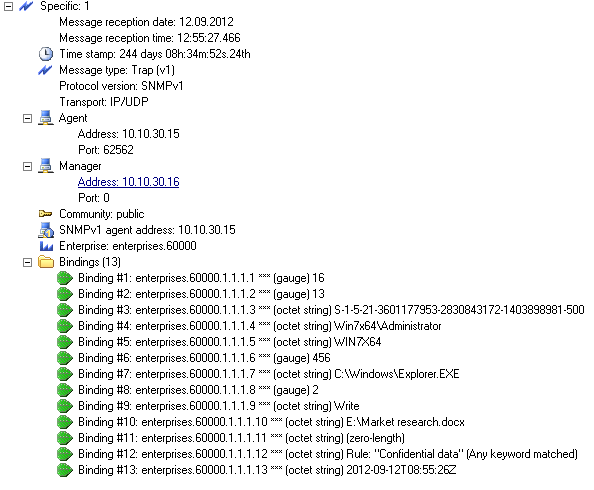Collapse the Agent node
Viewport: 594px width, 490px height.
[27, 118]
